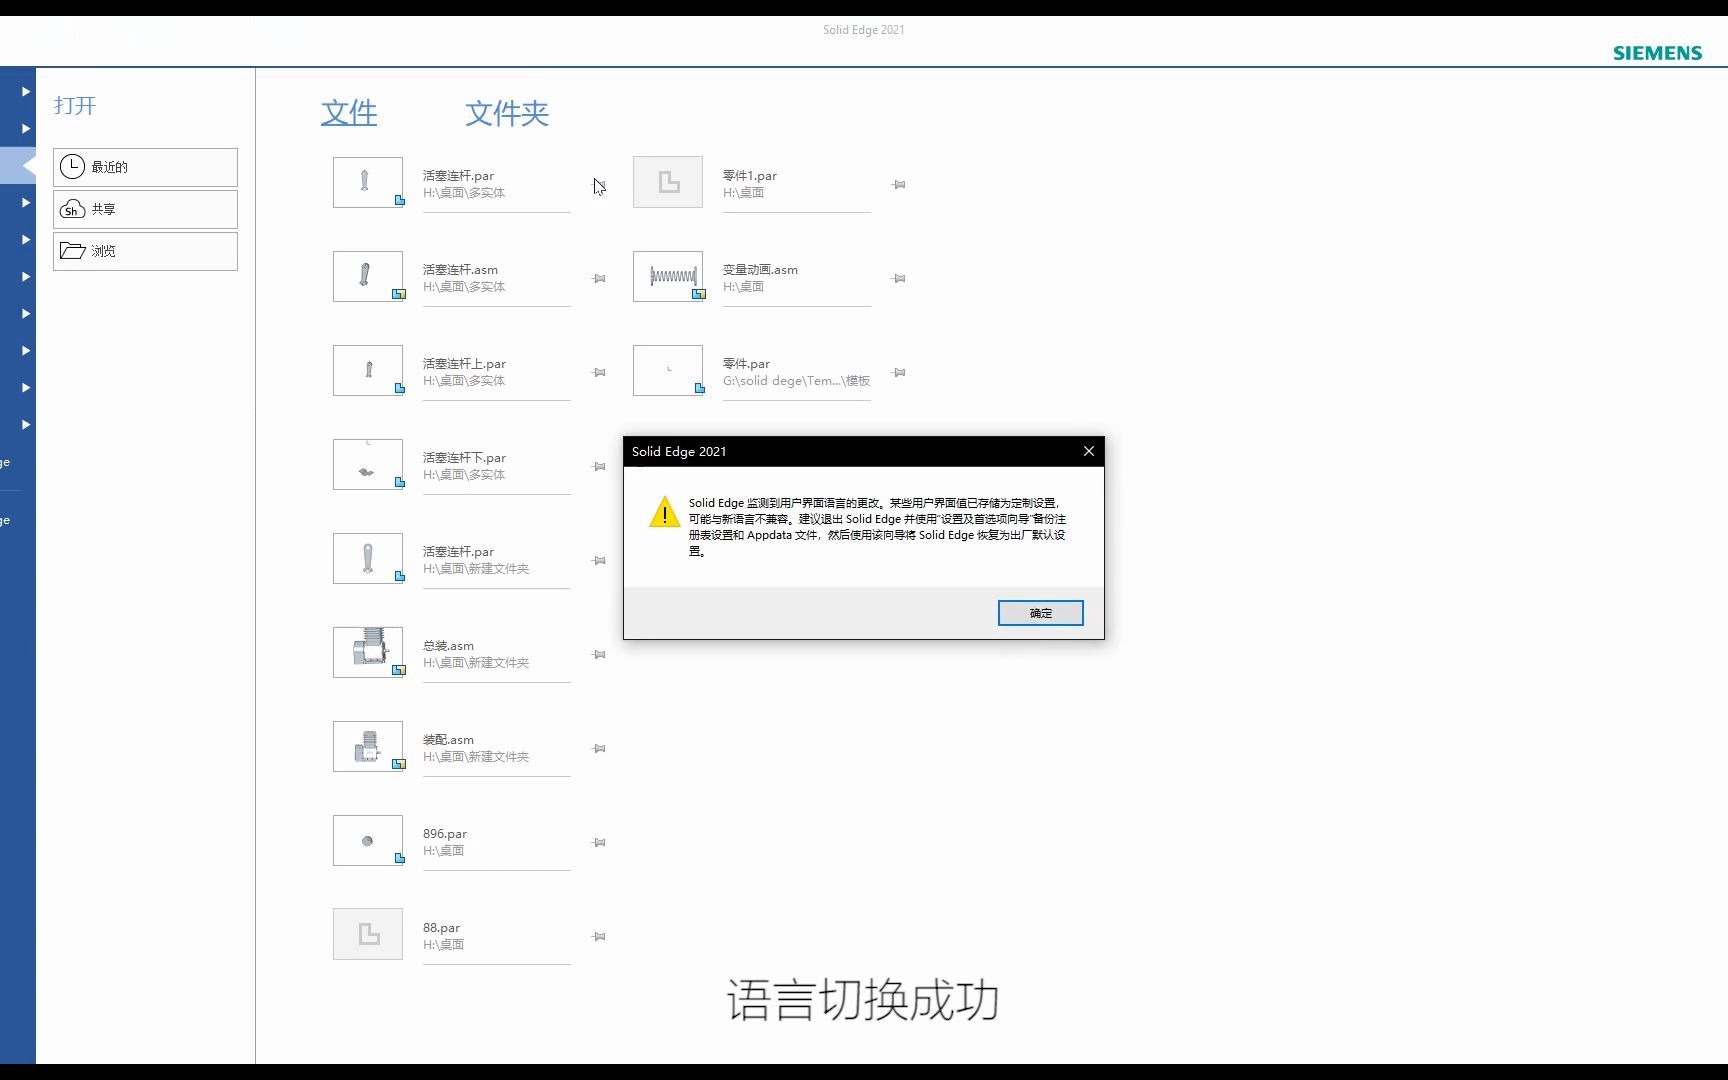This screenshot has width=1728, height=1080.
Task: Select file name 活塞连杆.asm
Action: click(x=460, y=270)
